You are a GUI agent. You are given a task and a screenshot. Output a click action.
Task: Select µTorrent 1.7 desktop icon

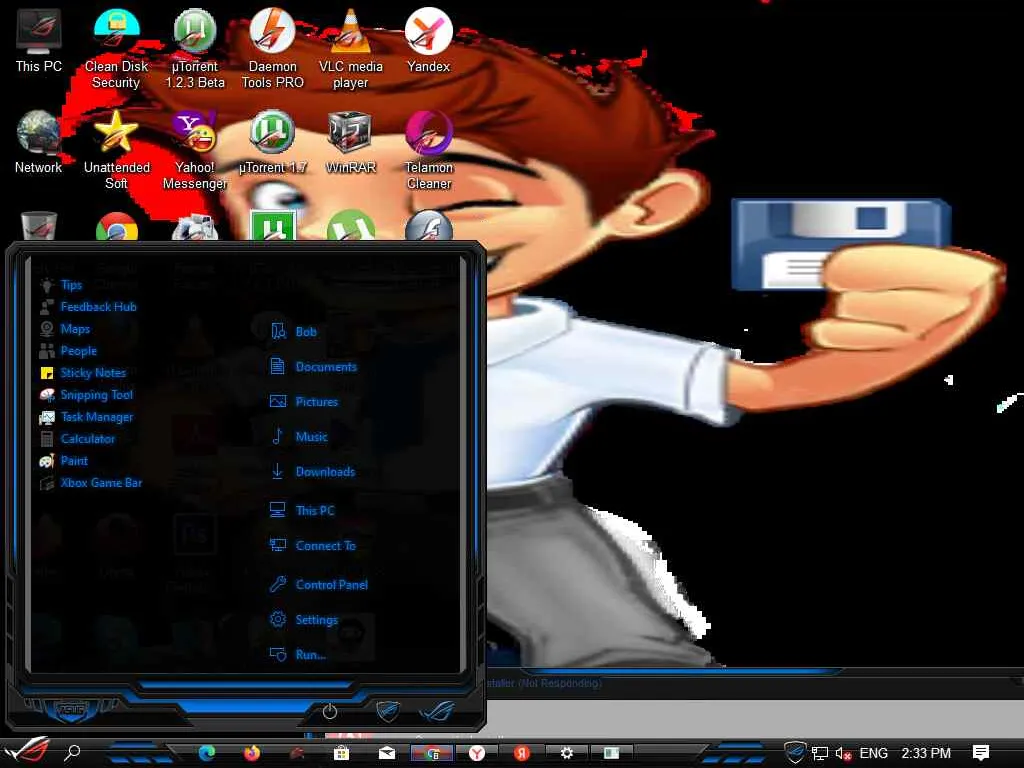272,142
